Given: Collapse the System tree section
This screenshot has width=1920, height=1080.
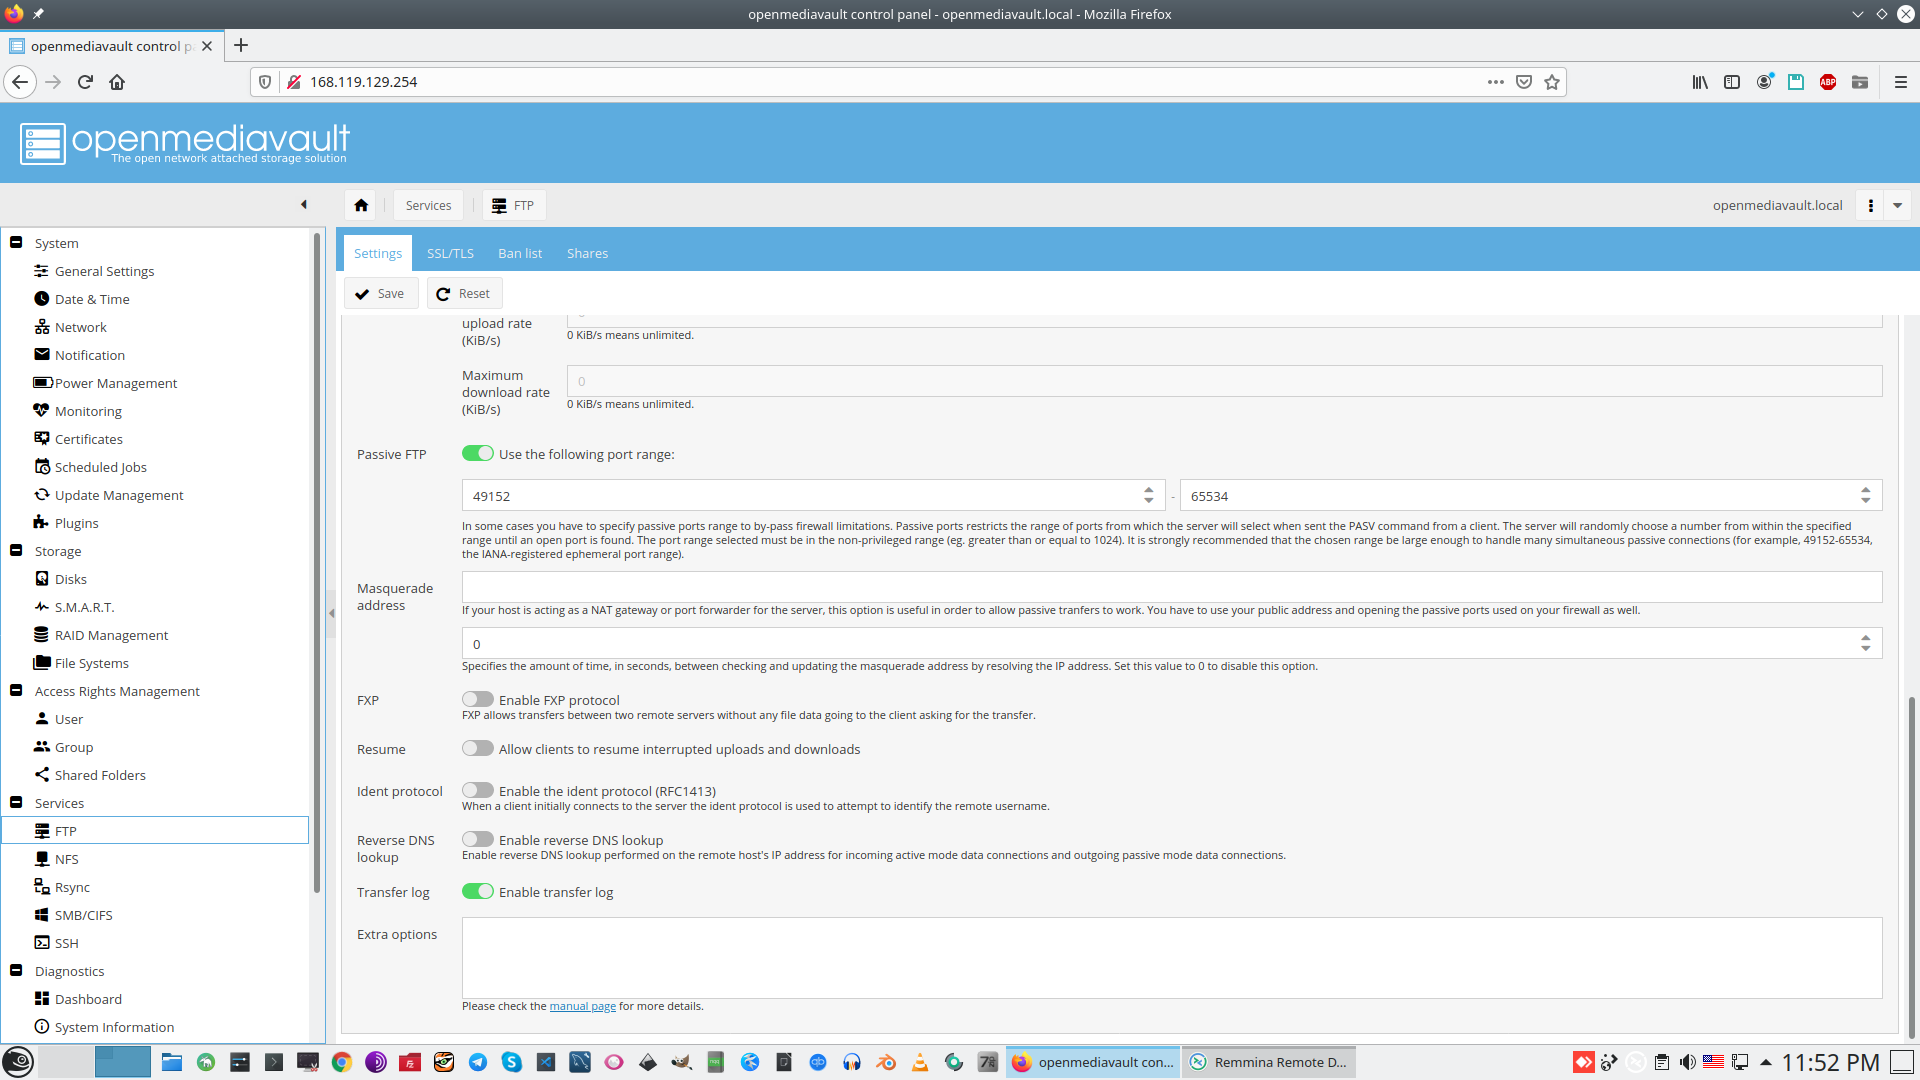Looking at the screenshot, I should (x=16, y=243).
